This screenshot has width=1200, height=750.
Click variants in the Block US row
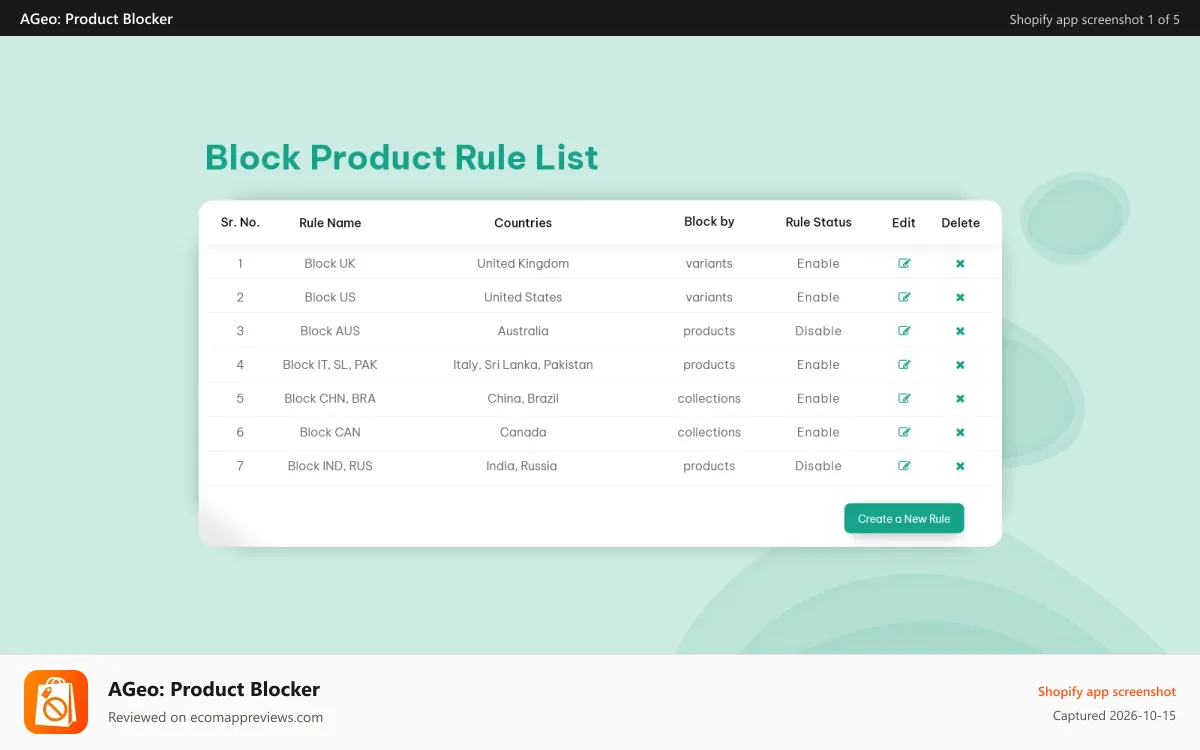tap(709, 297)
